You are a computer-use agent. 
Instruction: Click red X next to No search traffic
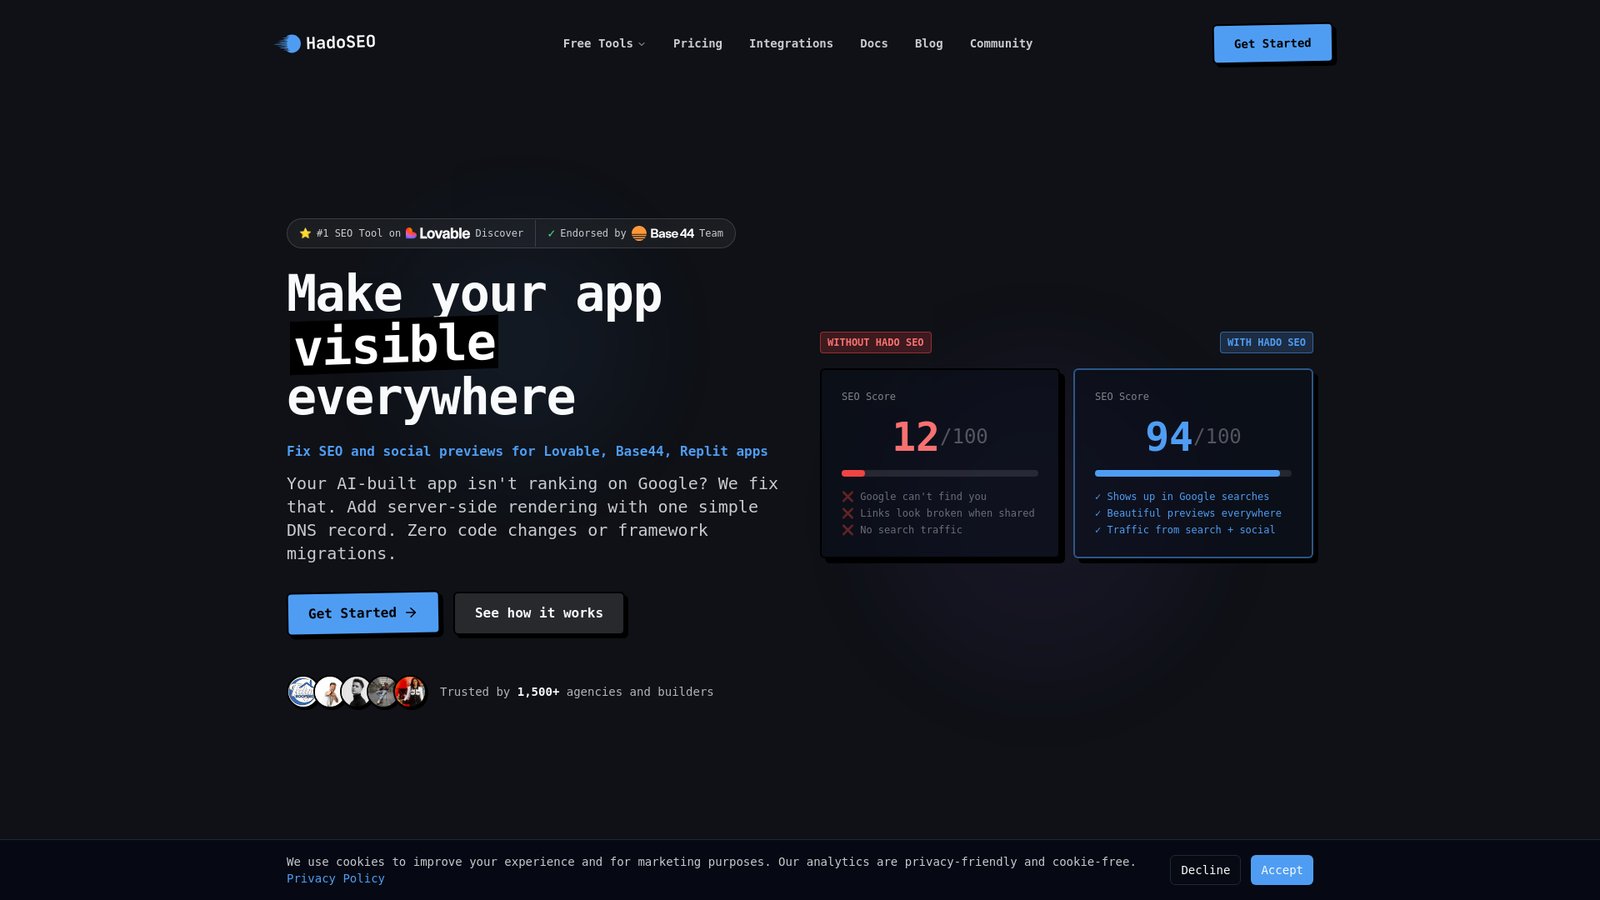coord(848,530)
